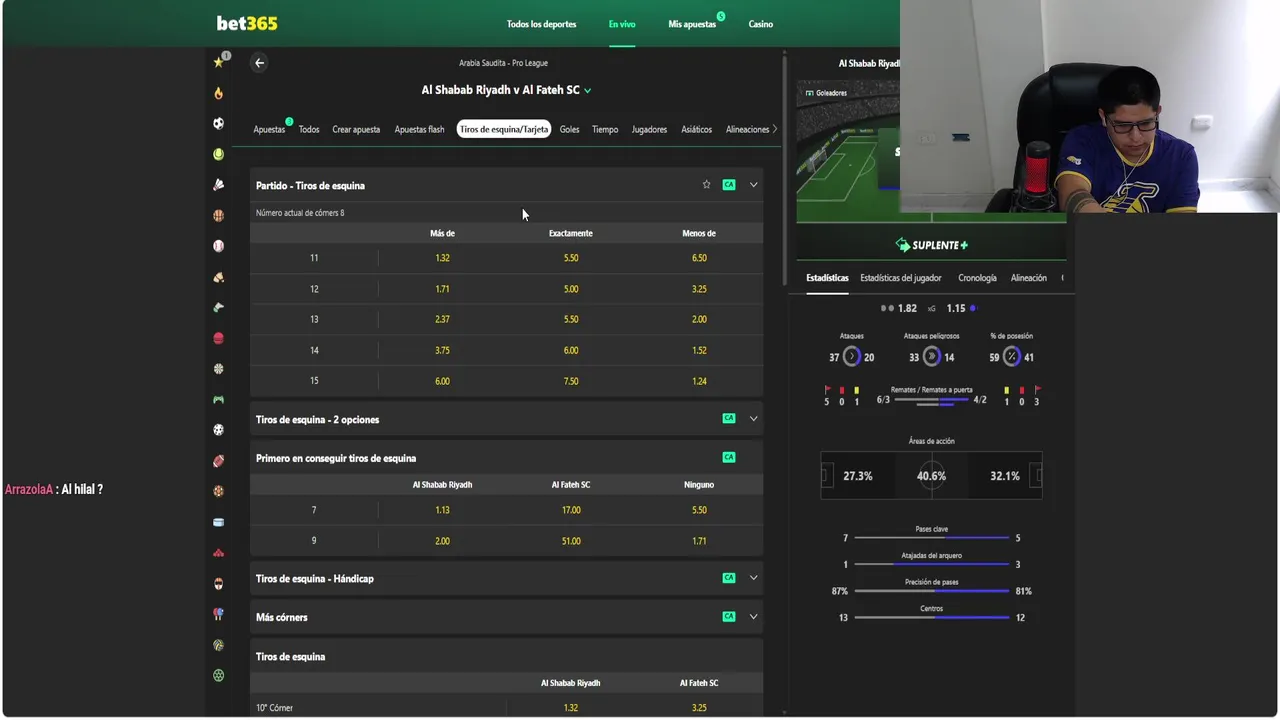This screenshot has height=720, width=1280.
Task: Click cash-out icon on Más córners
Action: (729, 617)
